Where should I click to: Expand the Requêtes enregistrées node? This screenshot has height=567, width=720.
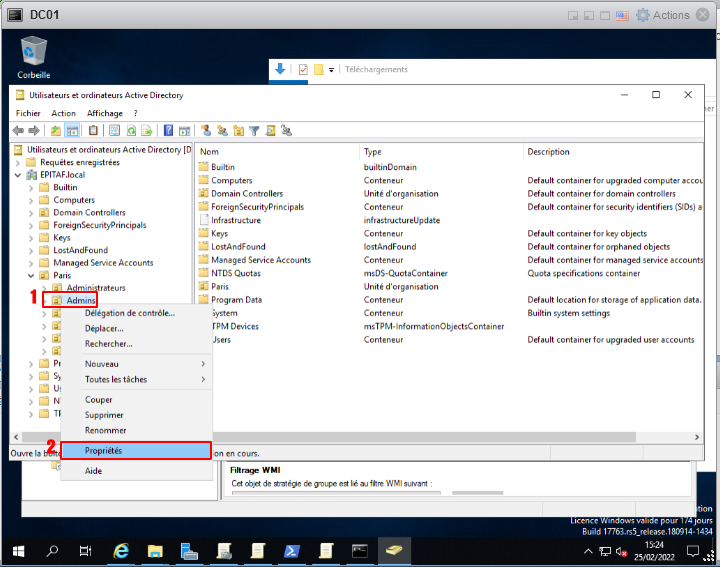click(18, 162)
